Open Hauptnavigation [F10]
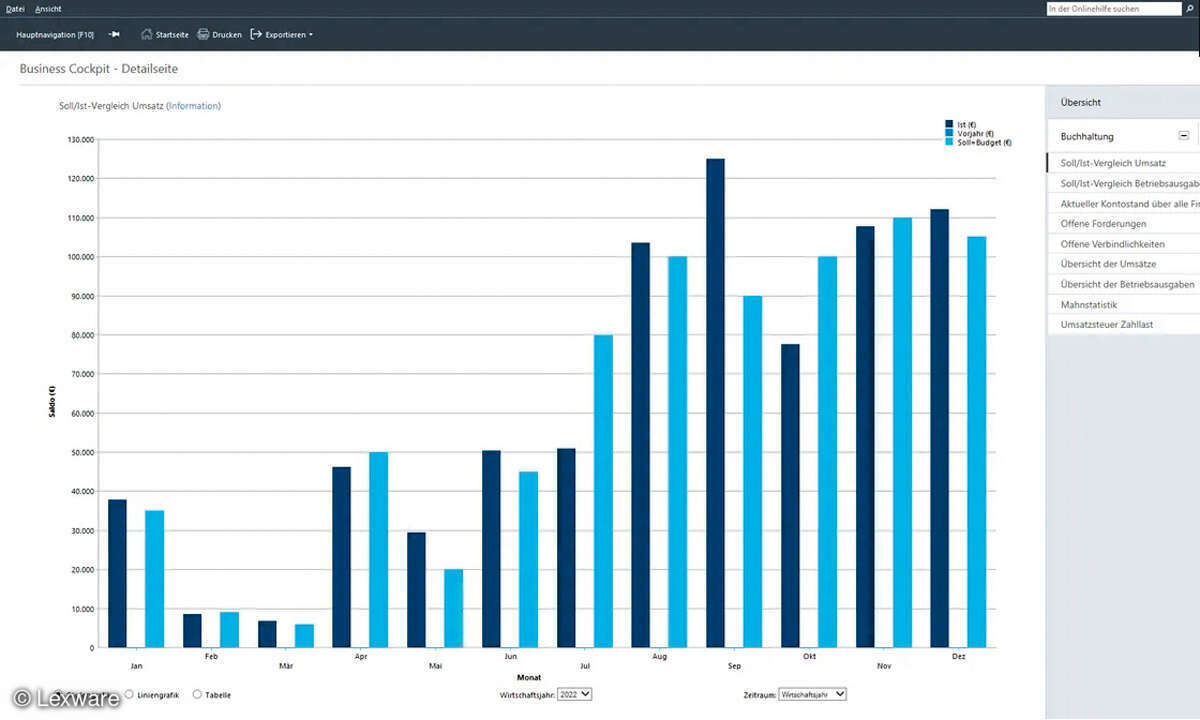1200x720 pixels. click(56, 34)
